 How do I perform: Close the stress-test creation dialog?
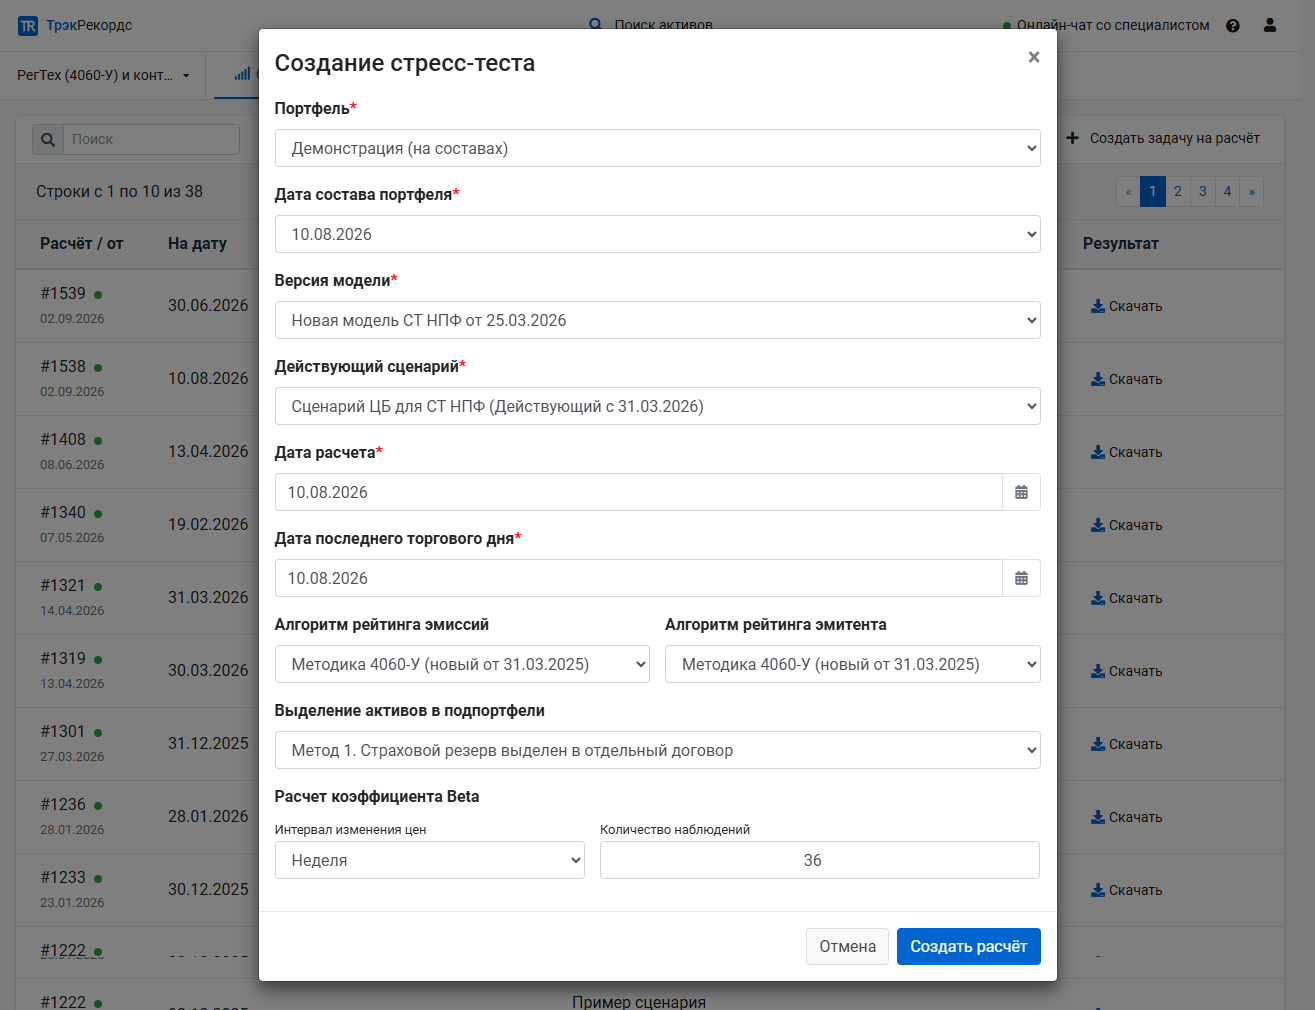pos(1034,57)
